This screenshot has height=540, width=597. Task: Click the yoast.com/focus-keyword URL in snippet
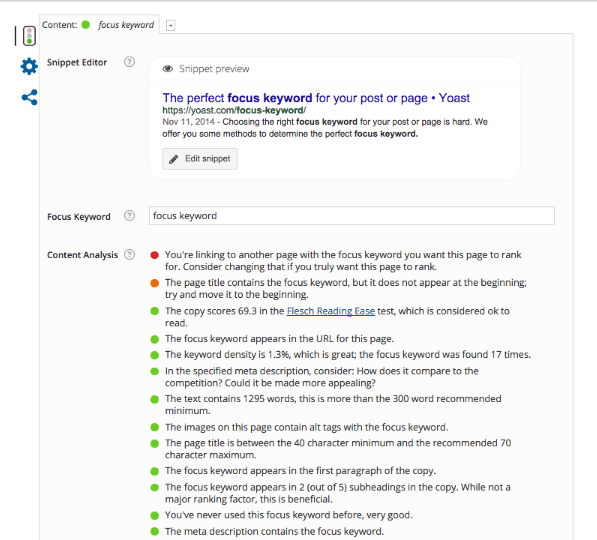pos(234,110)
